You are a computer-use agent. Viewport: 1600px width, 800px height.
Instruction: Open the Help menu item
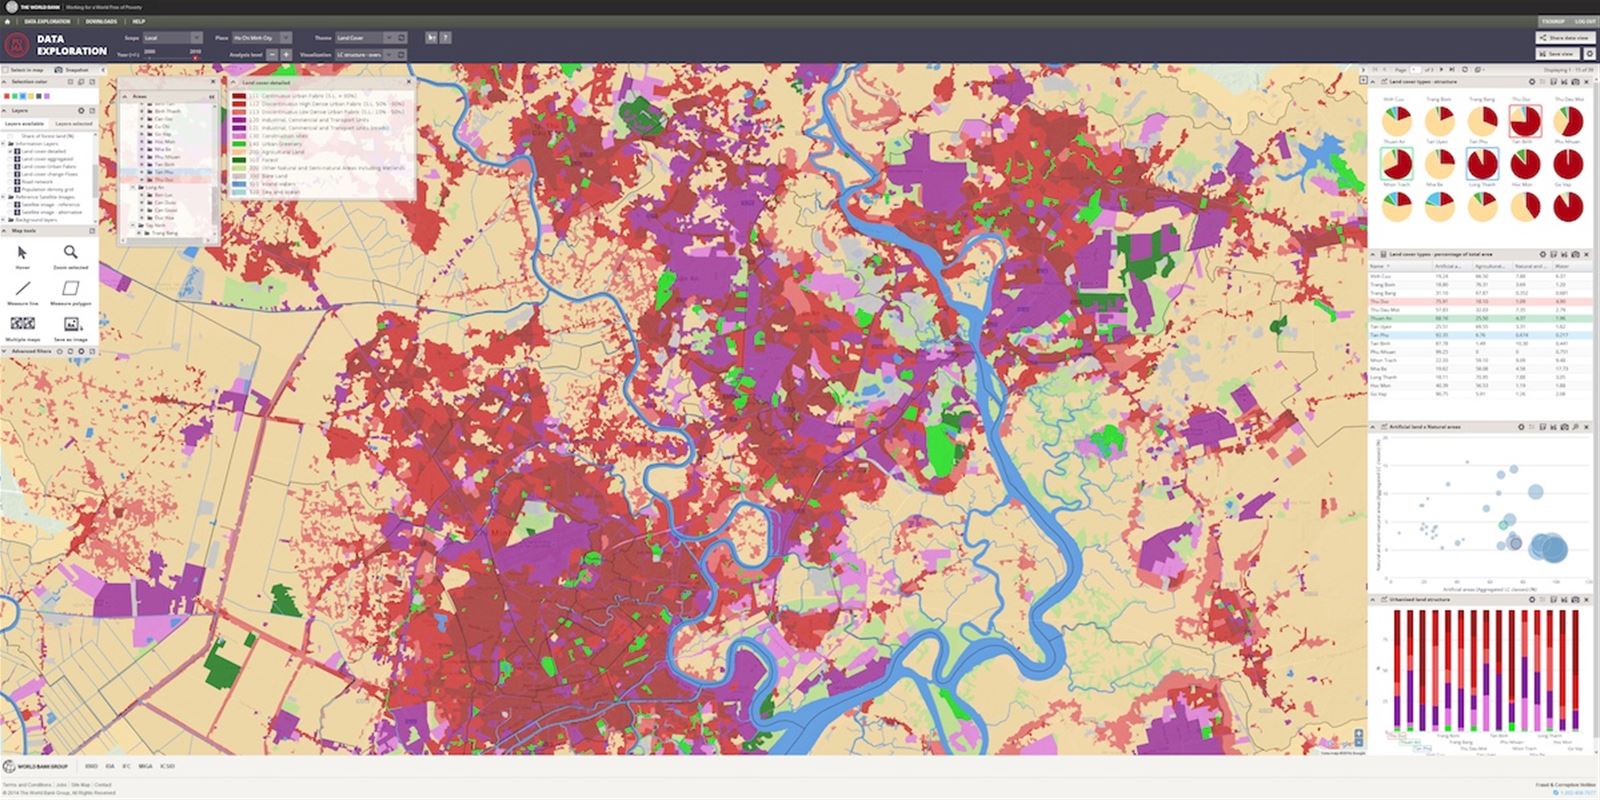[x=139, y=21]
